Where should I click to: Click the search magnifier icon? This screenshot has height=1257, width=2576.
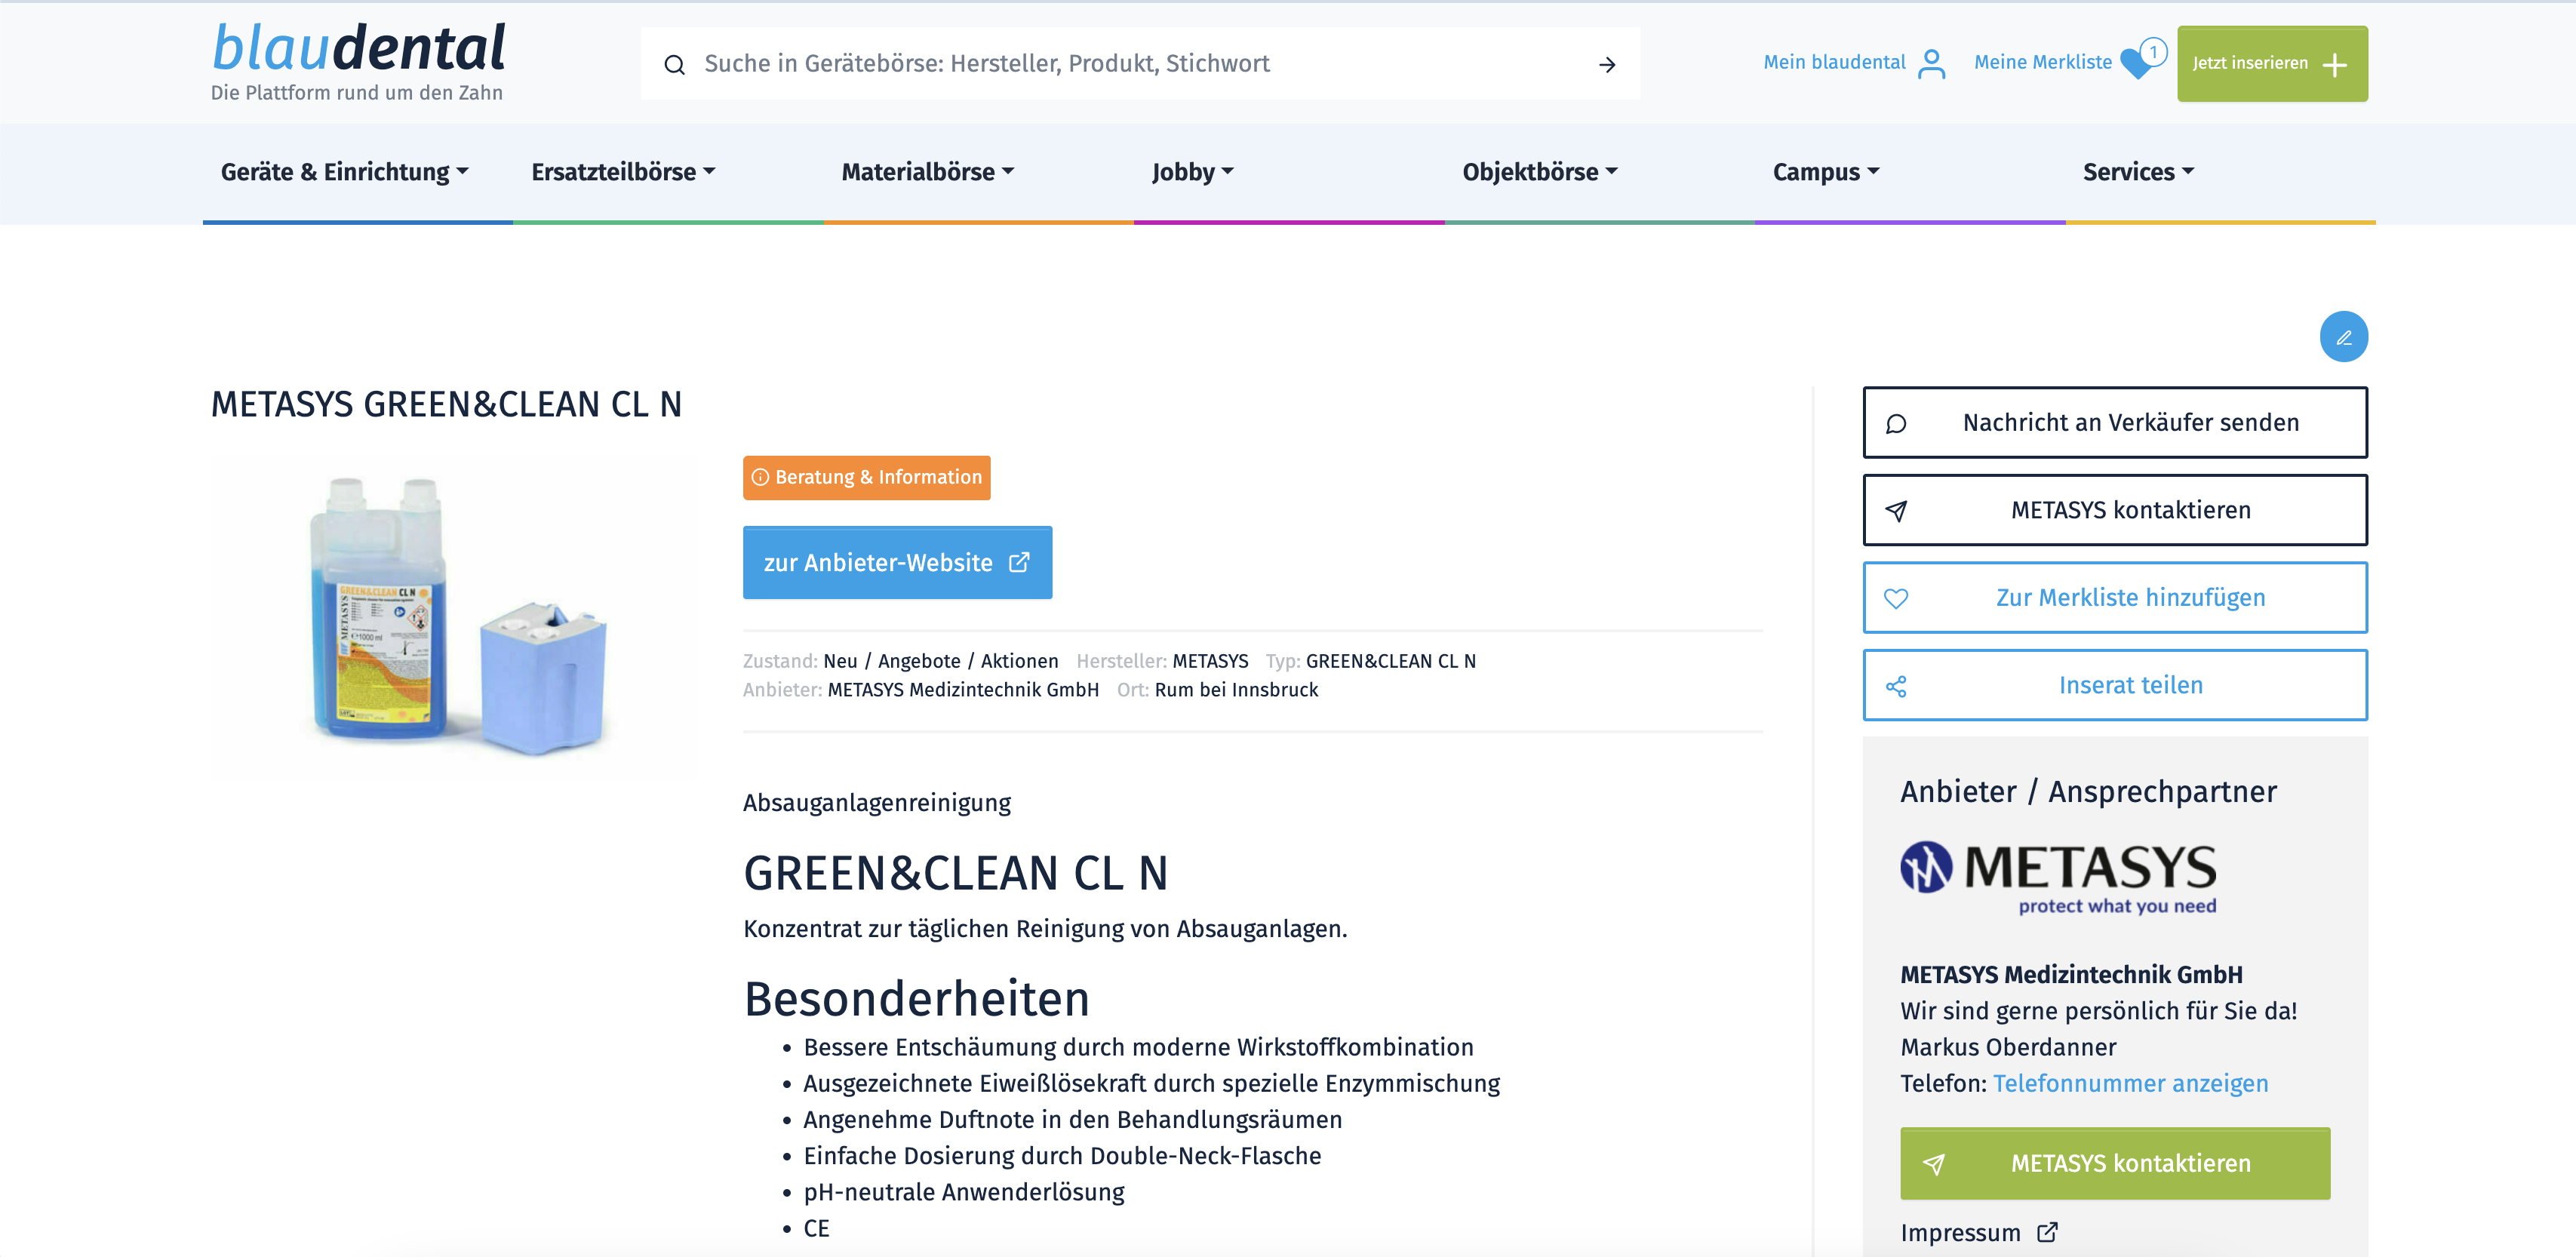point(675,65)
